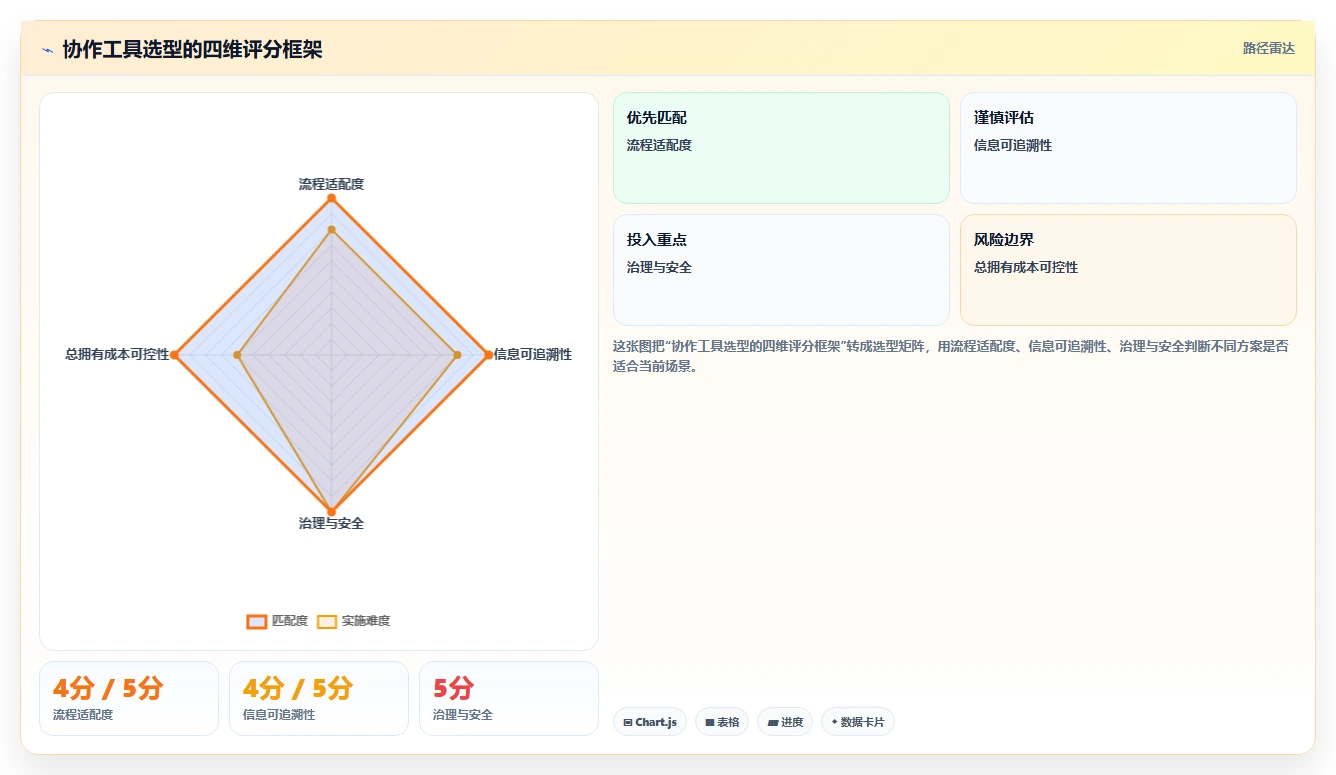Click the 5分 治理与安全 score card
Image resolution: width=1336 pixels, height=775 pixels.
509,698
